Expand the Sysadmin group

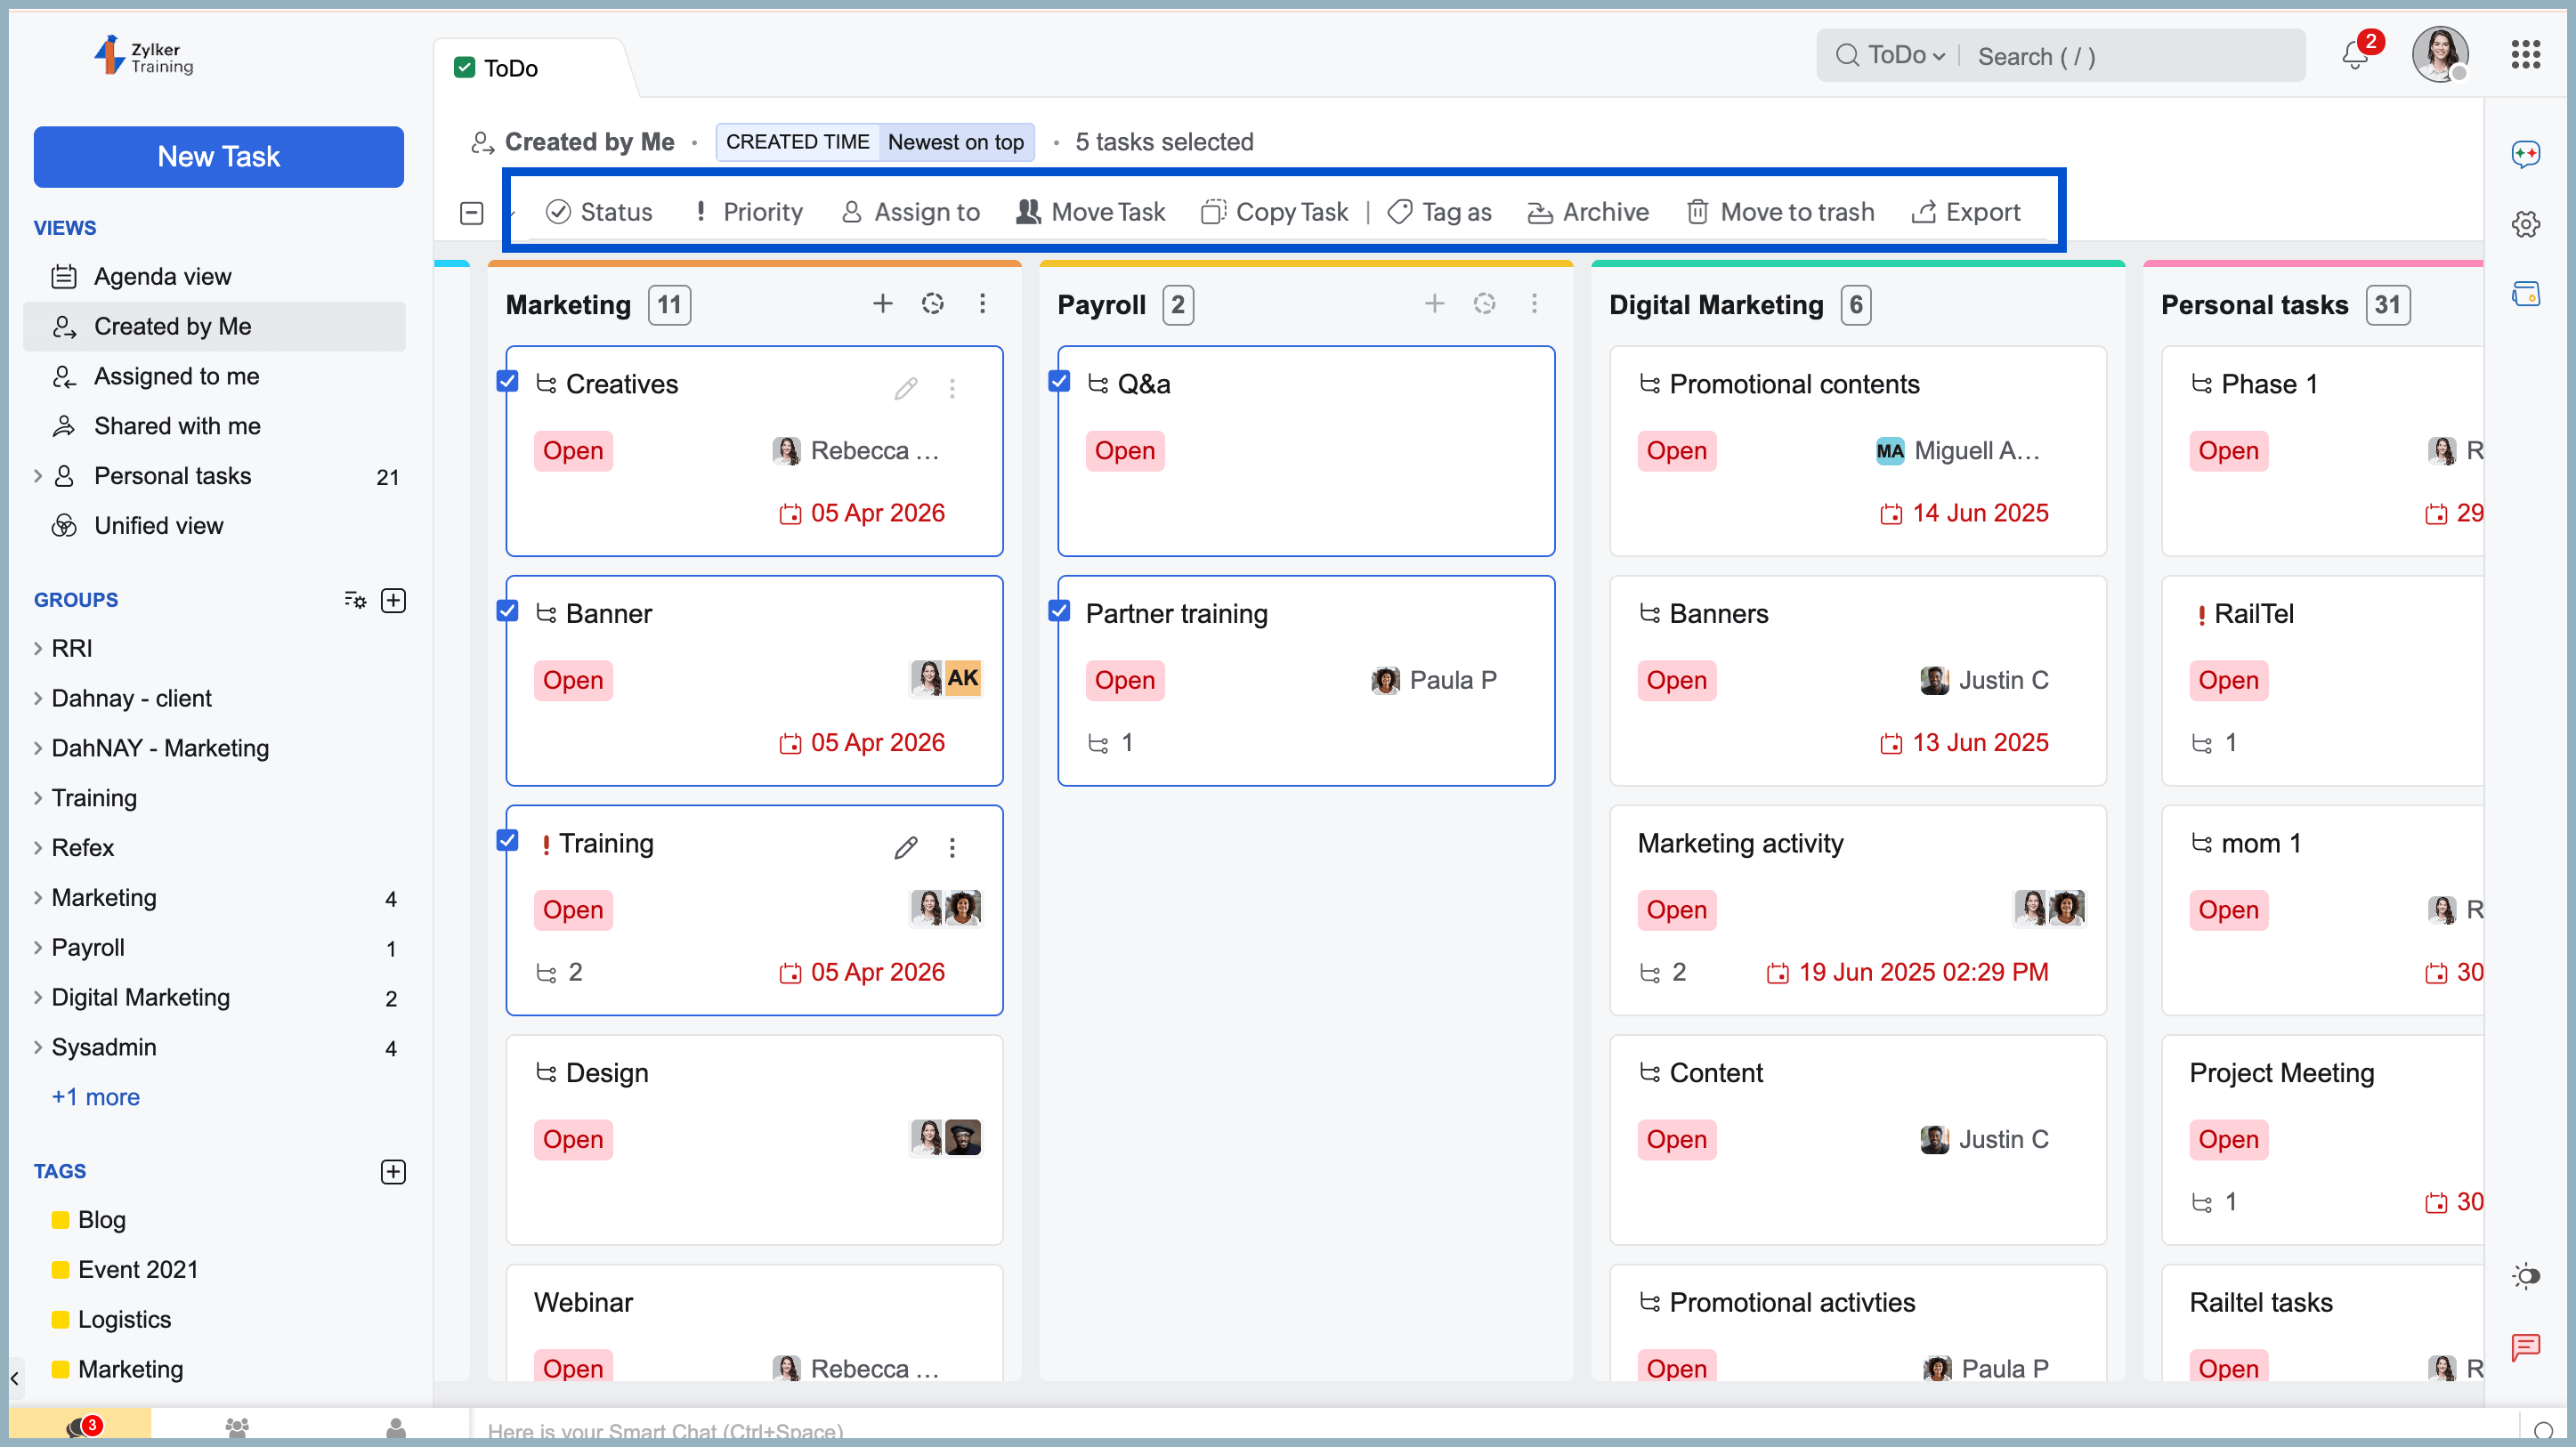pyautogui.click(x=38, y=1047)
